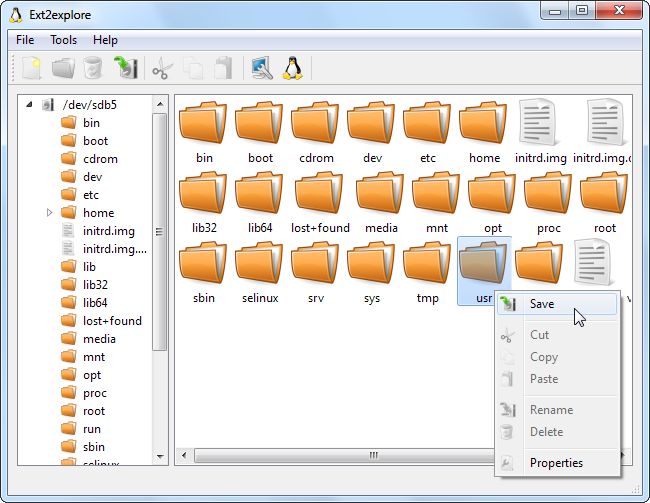Select lib in the directory tree
Screen dimensions: 650x503
[89, 267]
